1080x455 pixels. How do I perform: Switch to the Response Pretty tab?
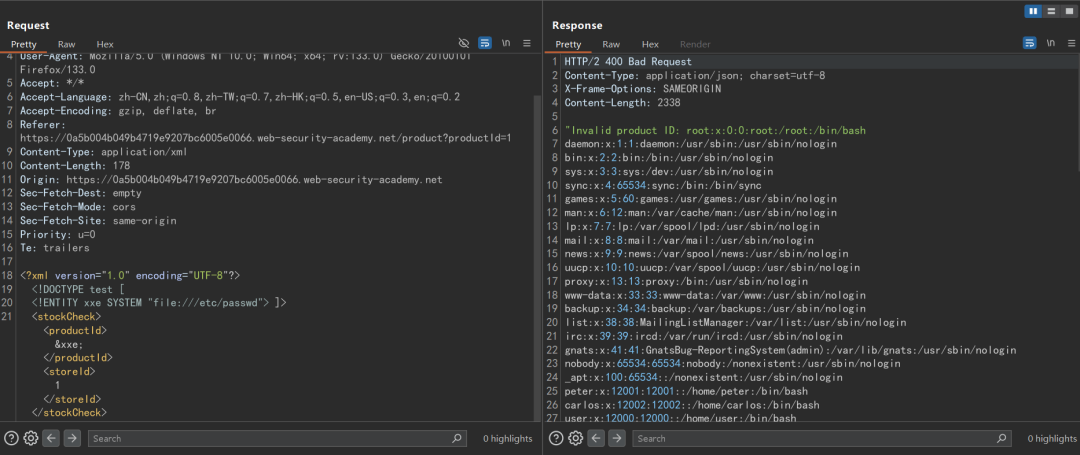(568, 44)
